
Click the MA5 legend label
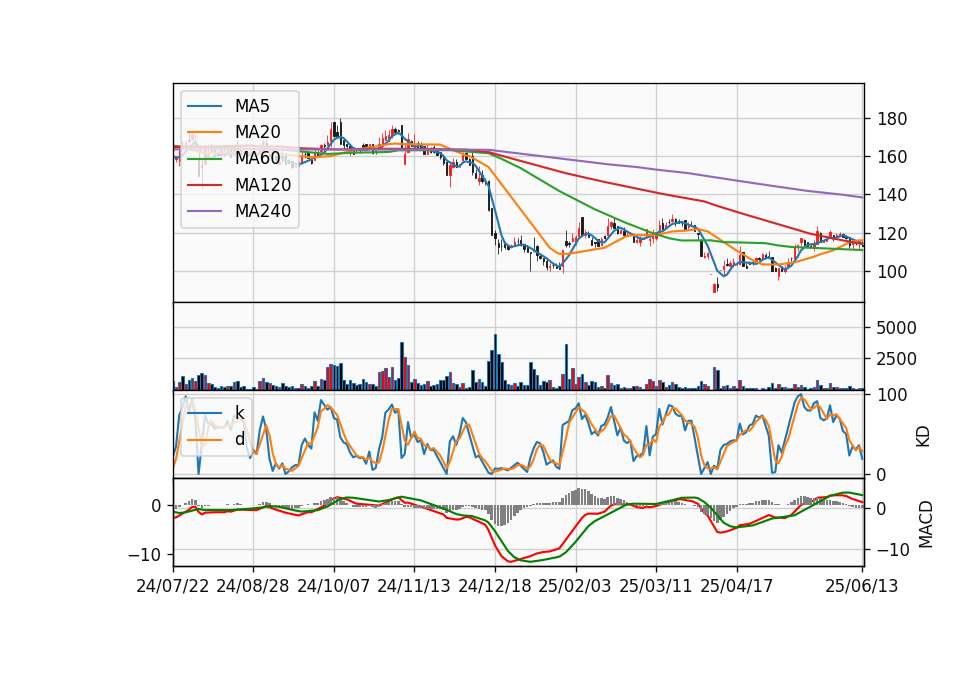[252, 106]
